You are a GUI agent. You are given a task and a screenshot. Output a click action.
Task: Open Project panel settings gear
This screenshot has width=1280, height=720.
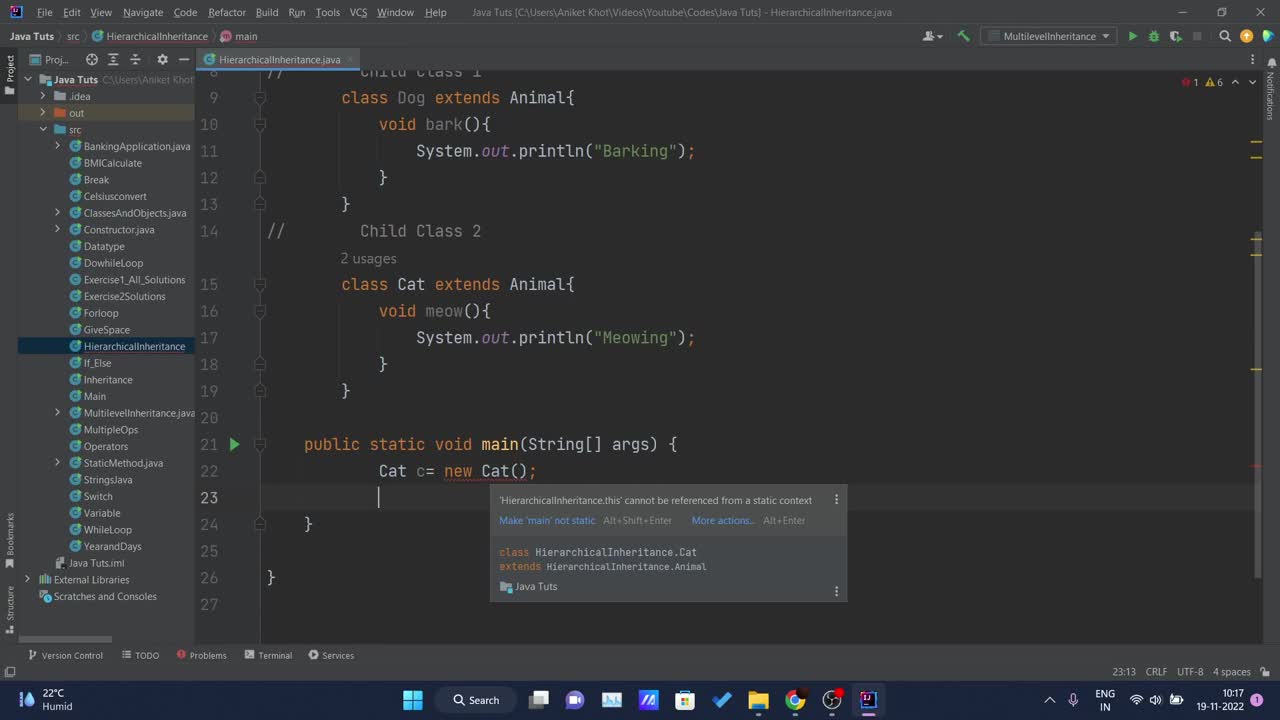[162, 60]
